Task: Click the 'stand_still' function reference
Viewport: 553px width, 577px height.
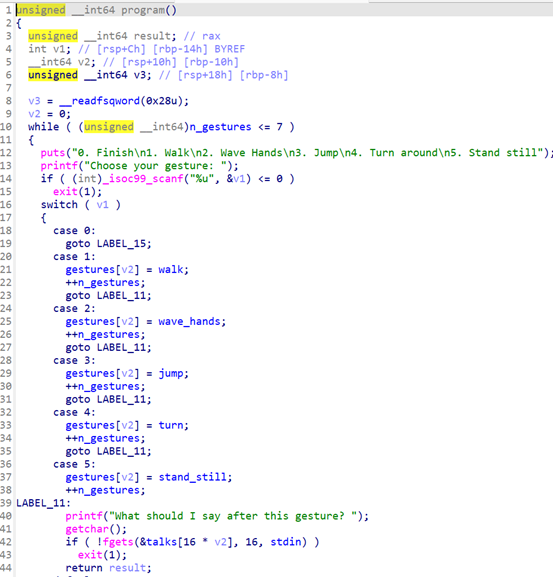Action: coord(192,477)
